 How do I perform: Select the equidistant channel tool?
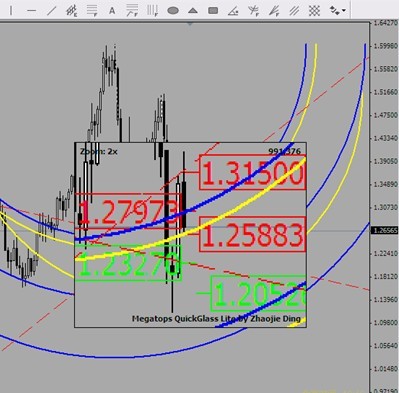(x=71, y=11)
